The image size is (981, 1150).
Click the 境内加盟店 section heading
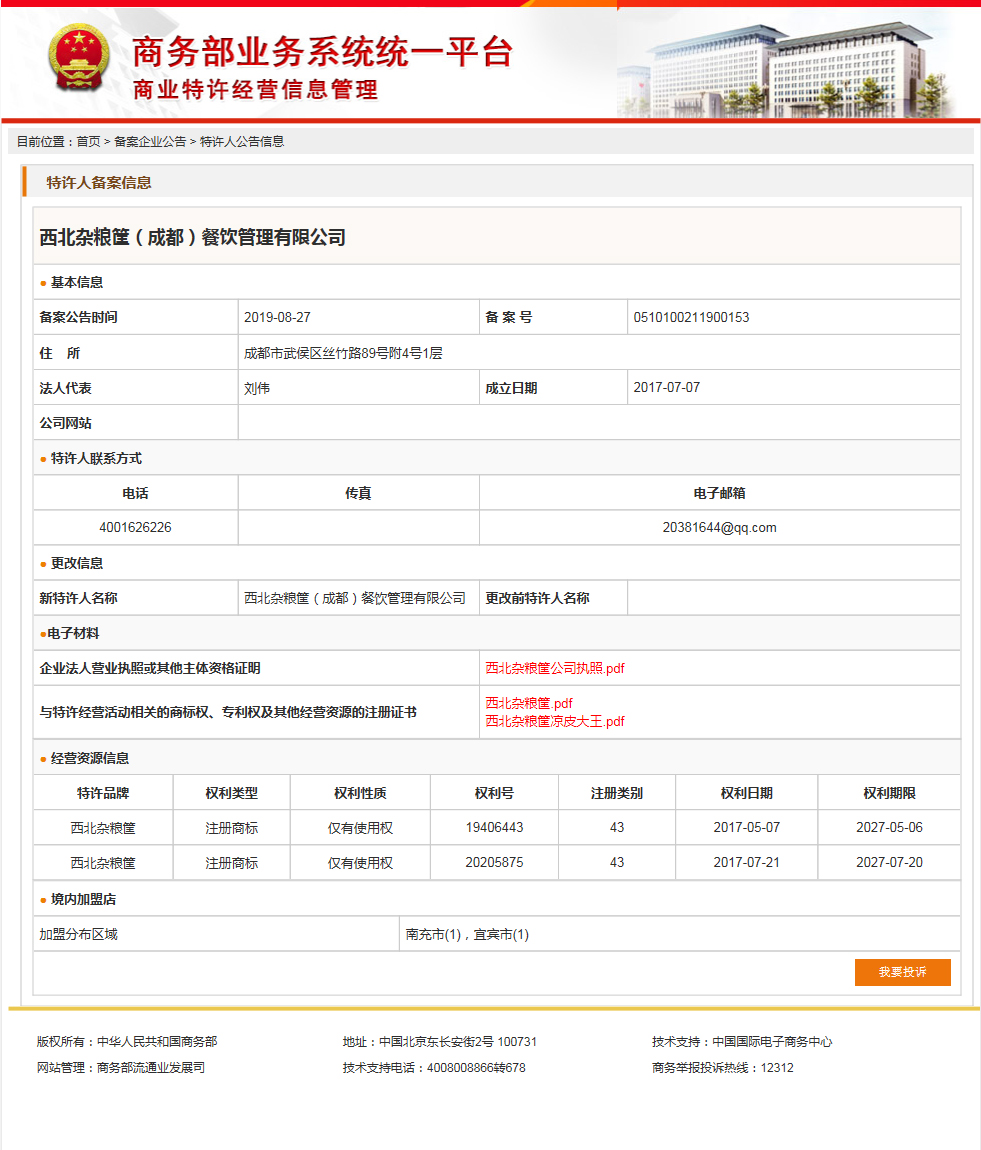(x=83, y=899)
